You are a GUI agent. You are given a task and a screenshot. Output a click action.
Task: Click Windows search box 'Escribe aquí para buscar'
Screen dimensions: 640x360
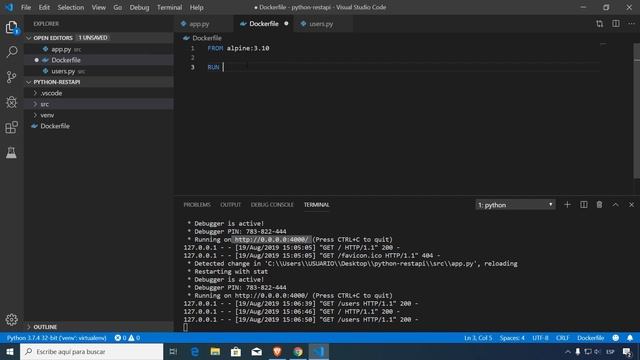point(91,351)
